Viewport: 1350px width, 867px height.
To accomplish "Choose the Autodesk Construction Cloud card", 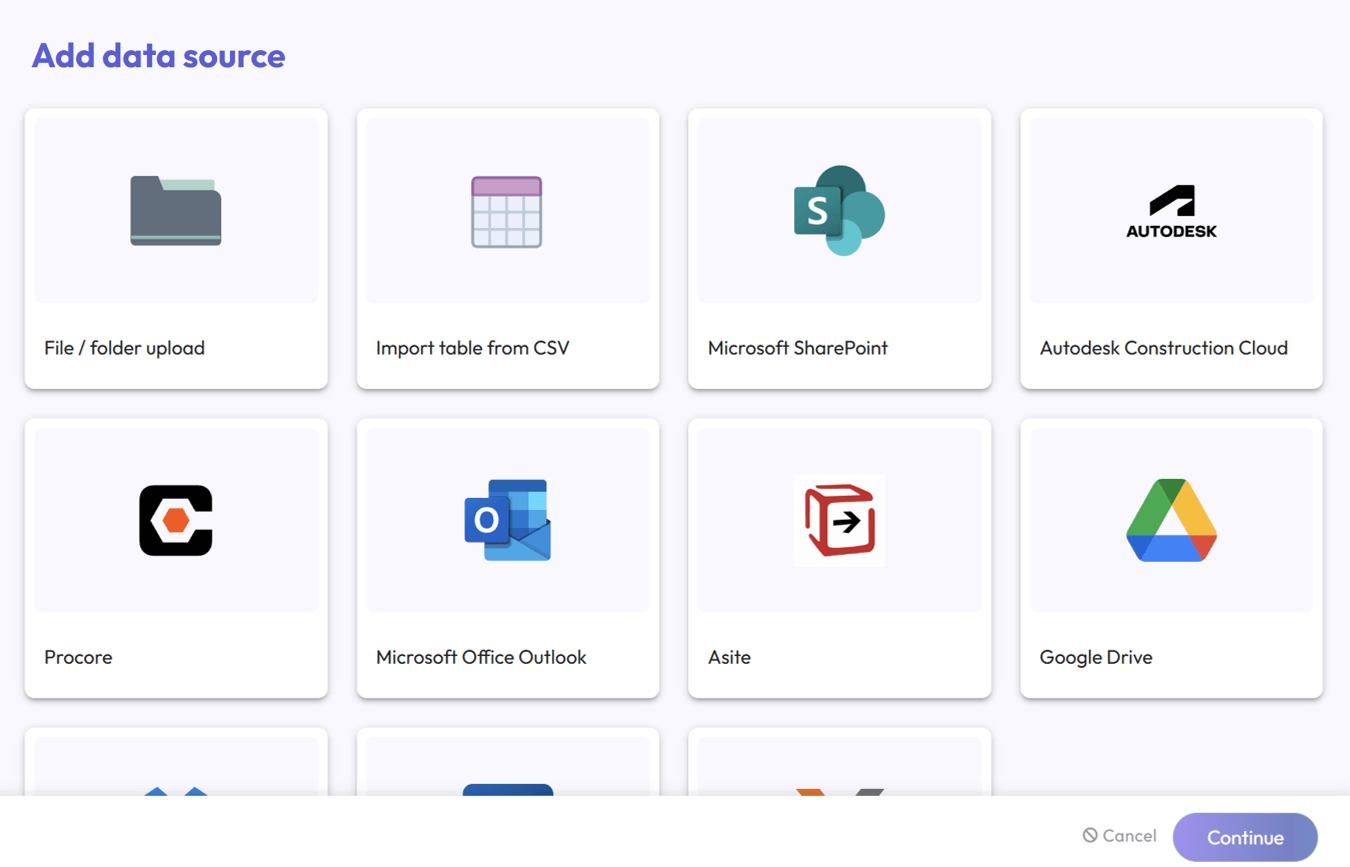I will 1170,247.
